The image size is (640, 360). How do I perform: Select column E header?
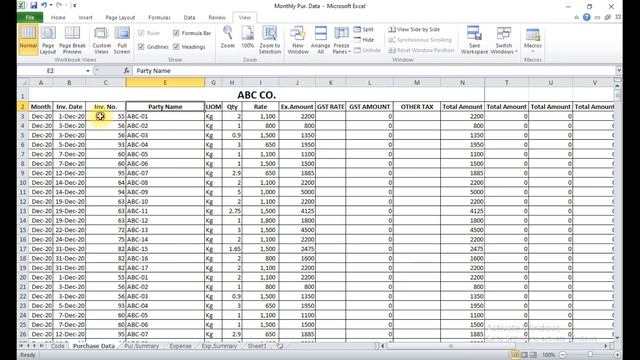click(x=165, y=82)
